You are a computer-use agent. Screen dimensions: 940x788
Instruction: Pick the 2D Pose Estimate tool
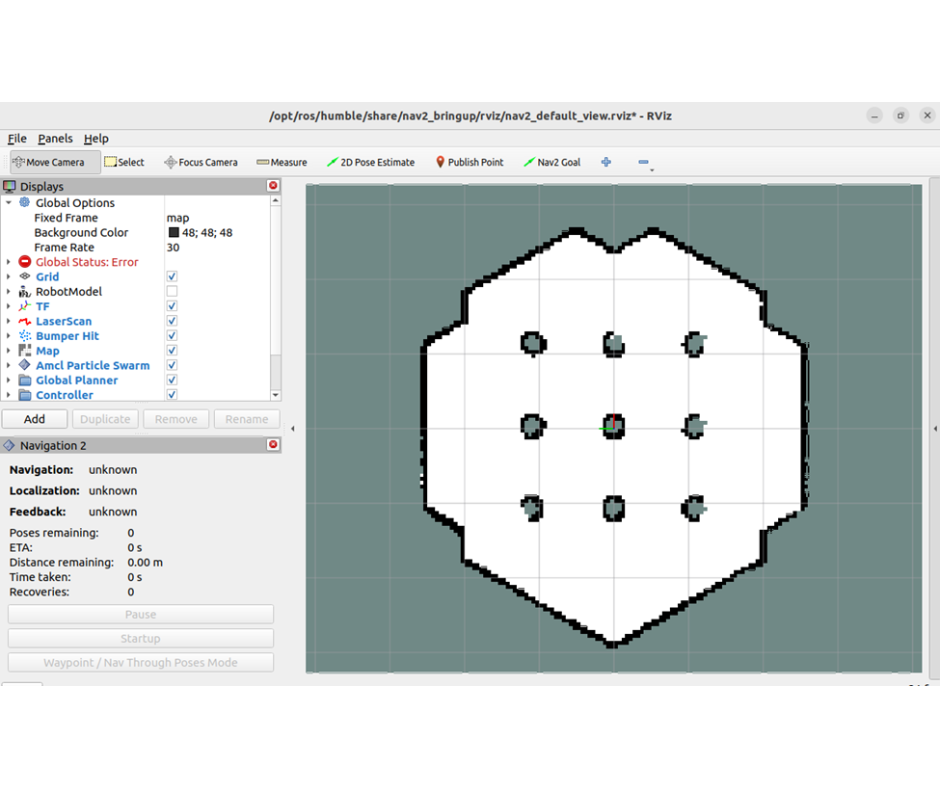pos(370,162)
